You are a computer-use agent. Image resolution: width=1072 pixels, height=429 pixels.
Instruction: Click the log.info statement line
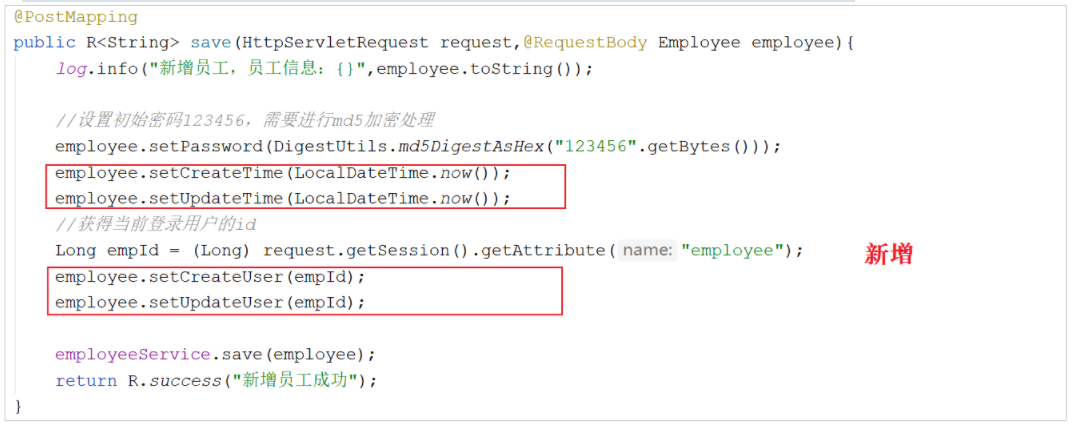324,69
